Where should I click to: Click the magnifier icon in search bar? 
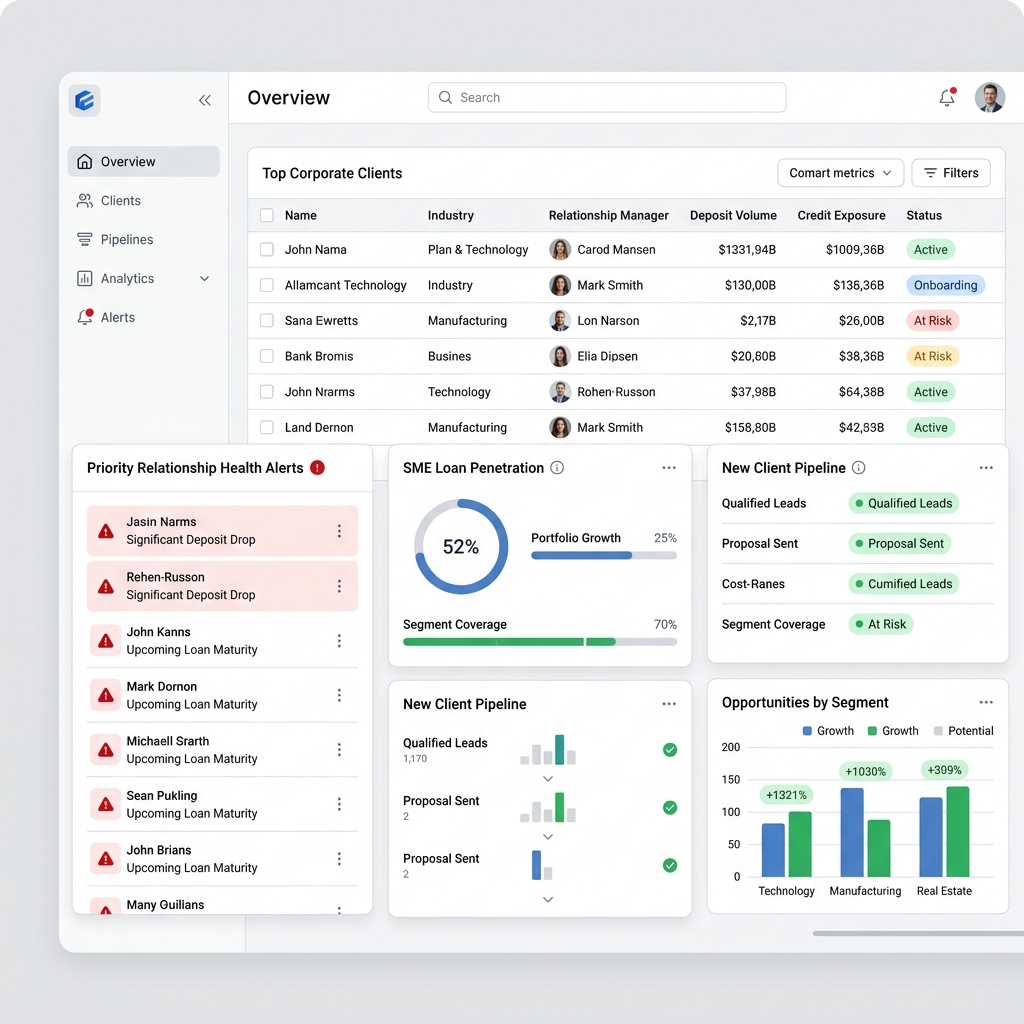point(445,97)
